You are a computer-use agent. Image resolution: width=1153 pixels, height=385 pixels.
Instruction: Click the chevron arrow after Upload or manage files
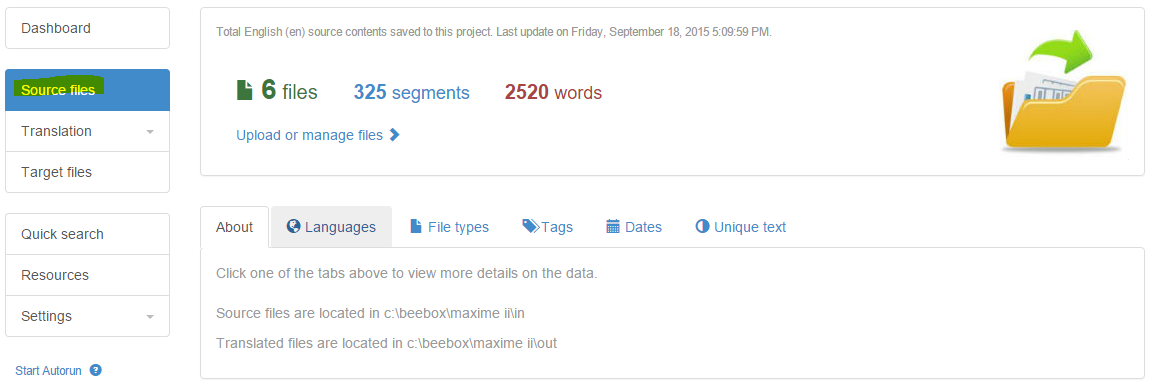[x=394, y=134]
